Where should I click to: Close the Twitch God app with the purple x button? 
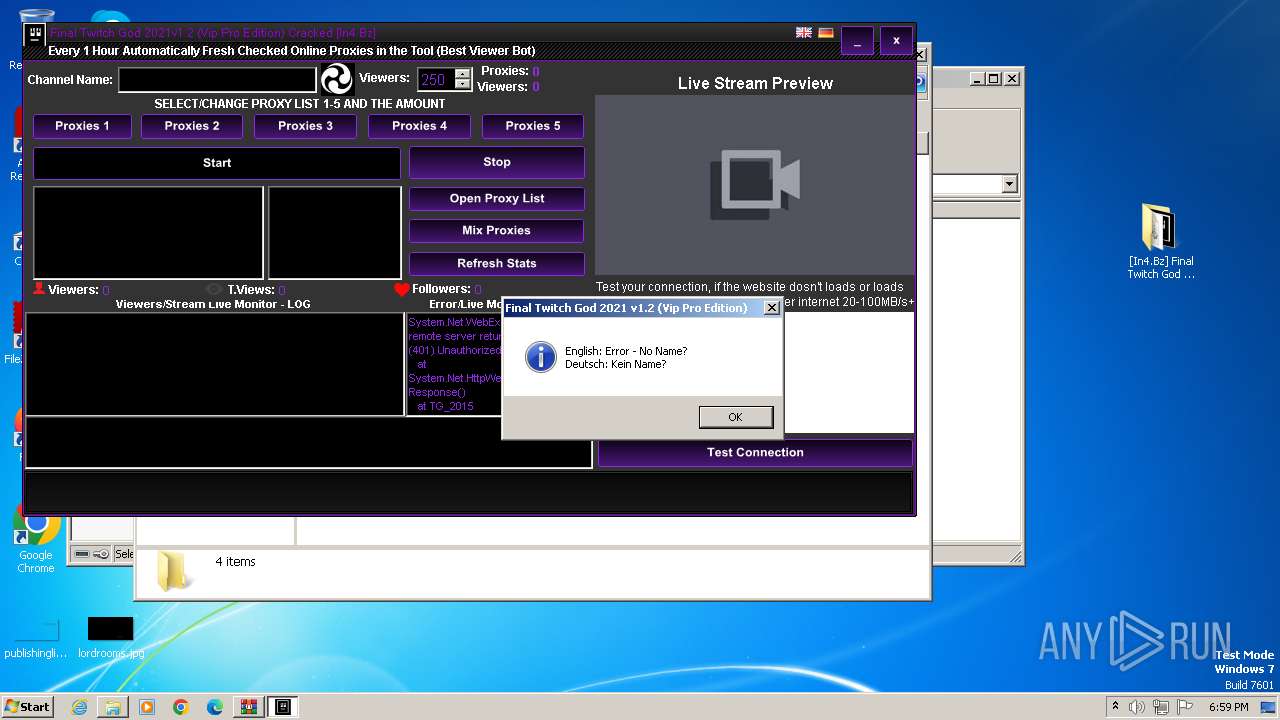[x=896, y=41]
